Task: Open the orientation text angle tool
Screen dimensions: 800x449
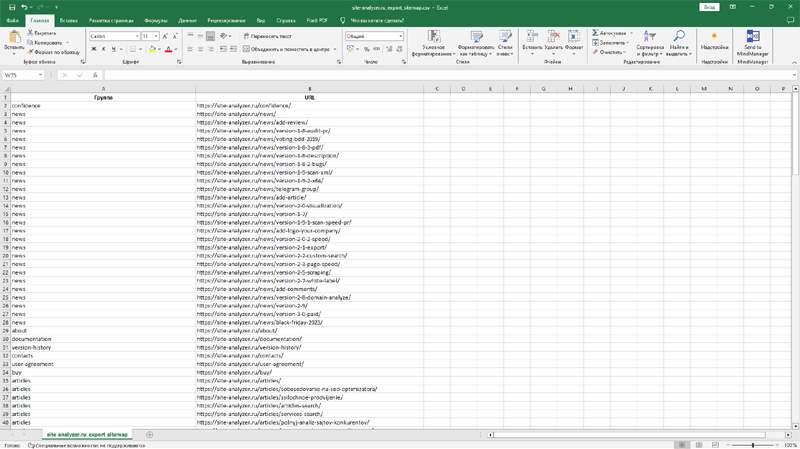Action: tap(223, 36)
